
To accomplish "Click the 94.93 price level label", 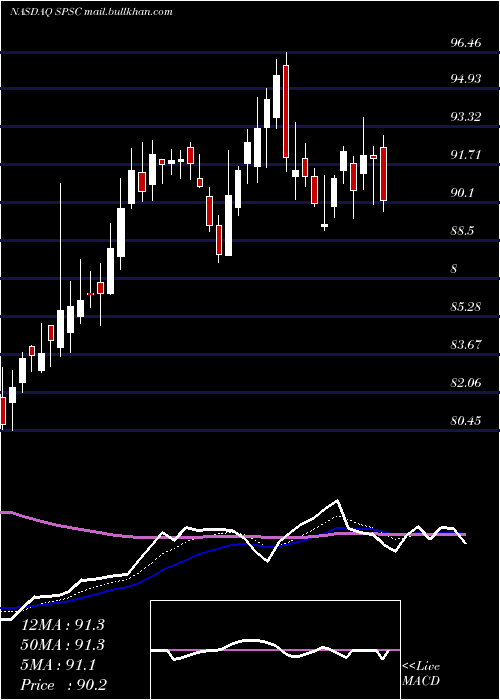I will tap(466, 79).
